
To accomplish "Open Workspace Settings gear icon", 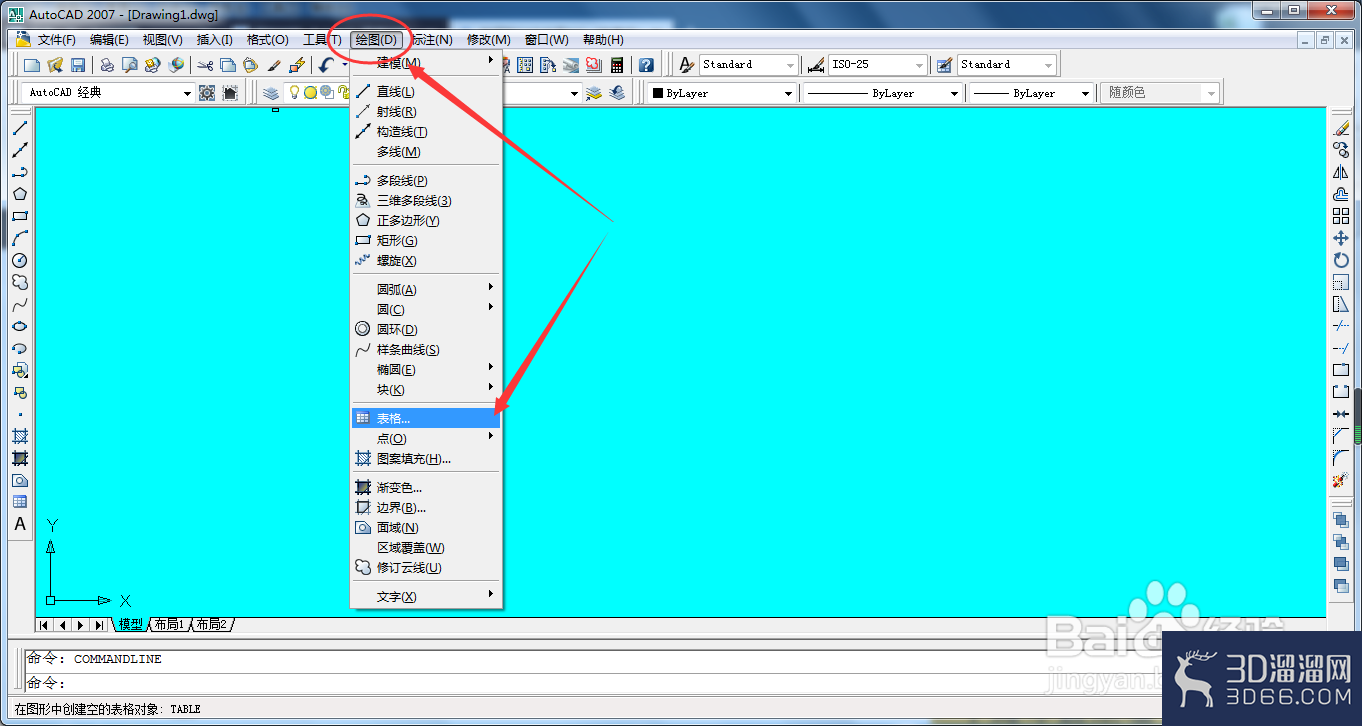I will pyautogui.click(x=207, y=93).
